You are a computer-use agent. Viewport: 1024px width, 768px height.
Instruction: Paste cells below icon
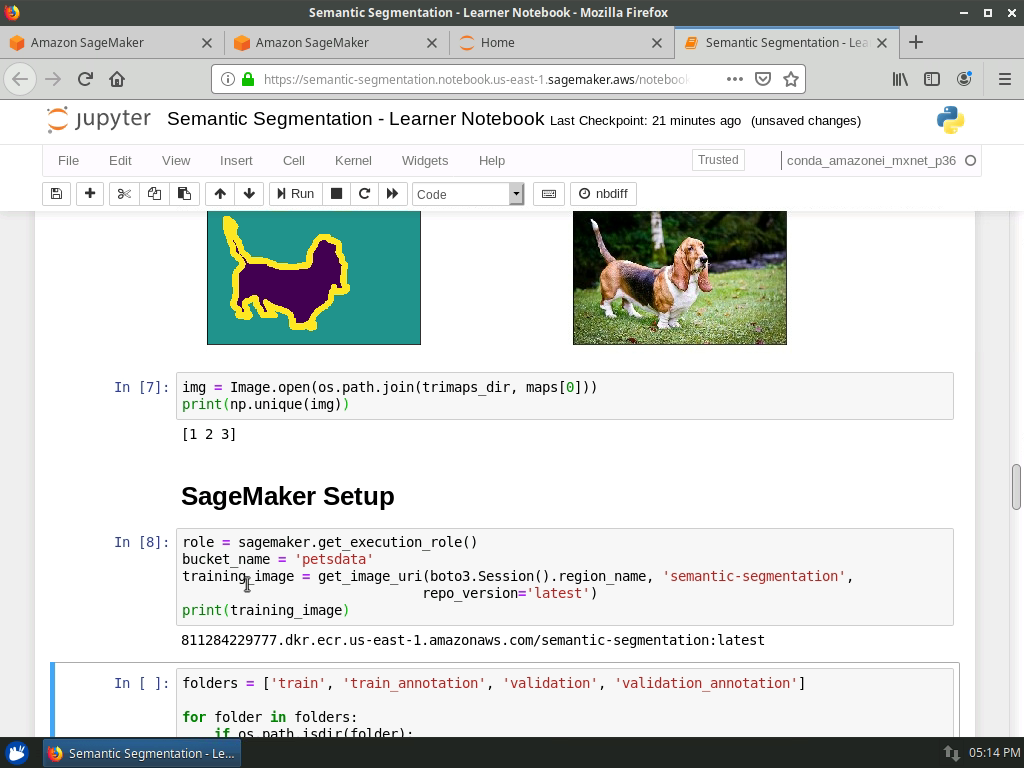184,194
